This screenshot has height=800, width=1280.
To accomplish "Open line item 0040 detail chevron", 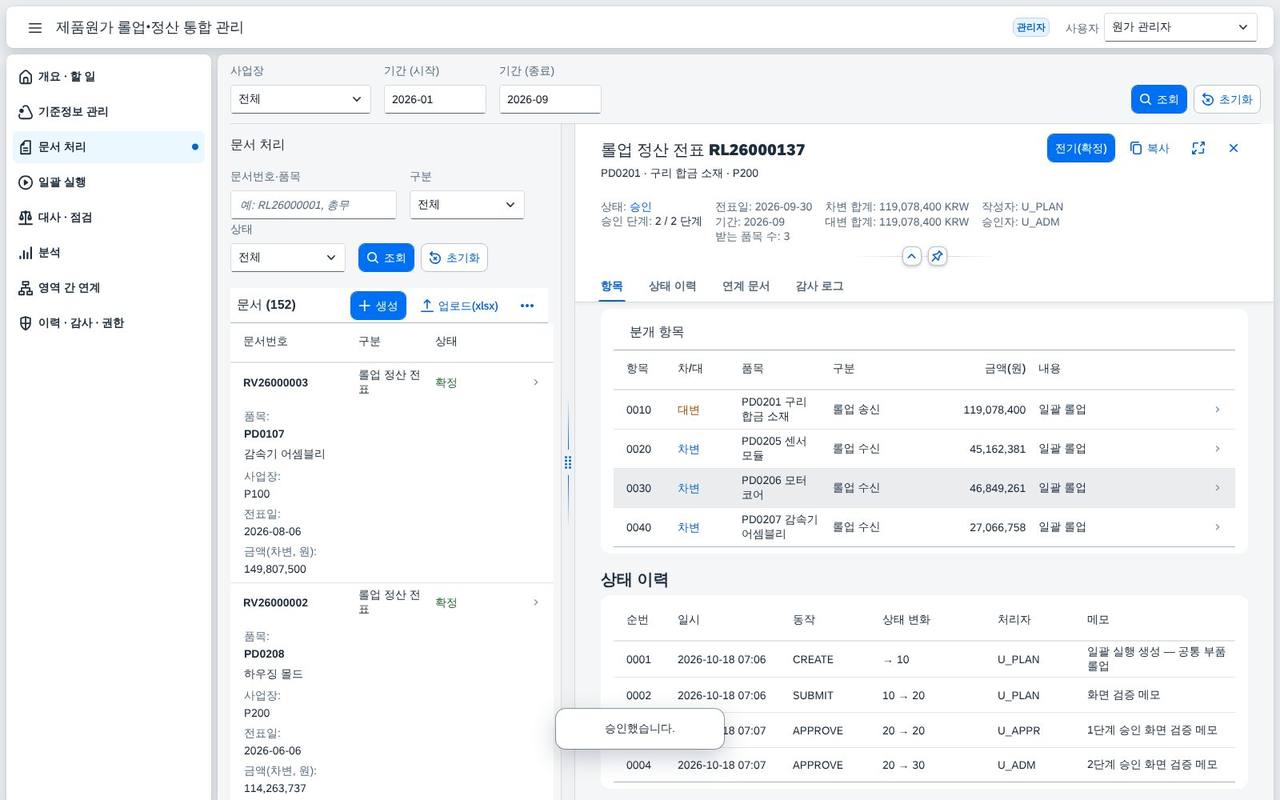I will pos(1217,527).
